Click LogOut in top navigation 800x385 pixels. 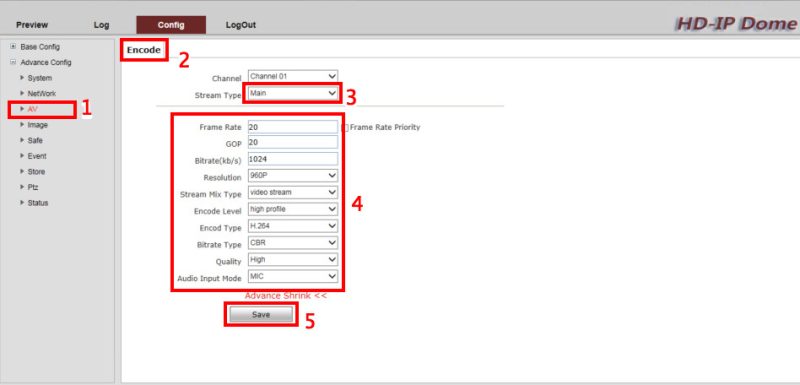pos(241,25)
